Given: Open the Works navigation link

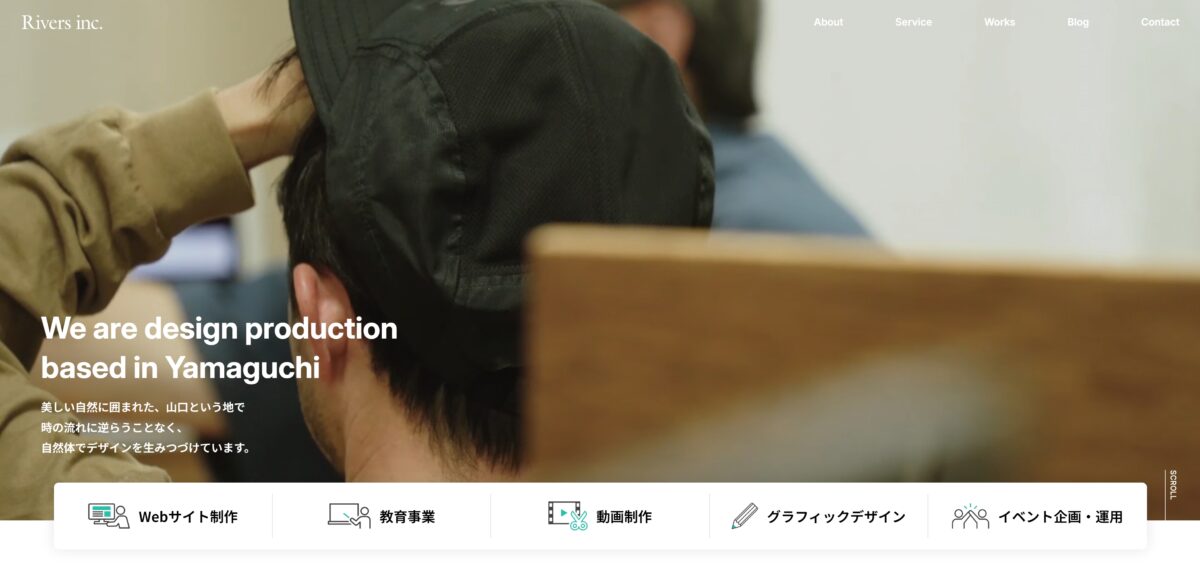Looking at the screenshot, I should (999, 22).
